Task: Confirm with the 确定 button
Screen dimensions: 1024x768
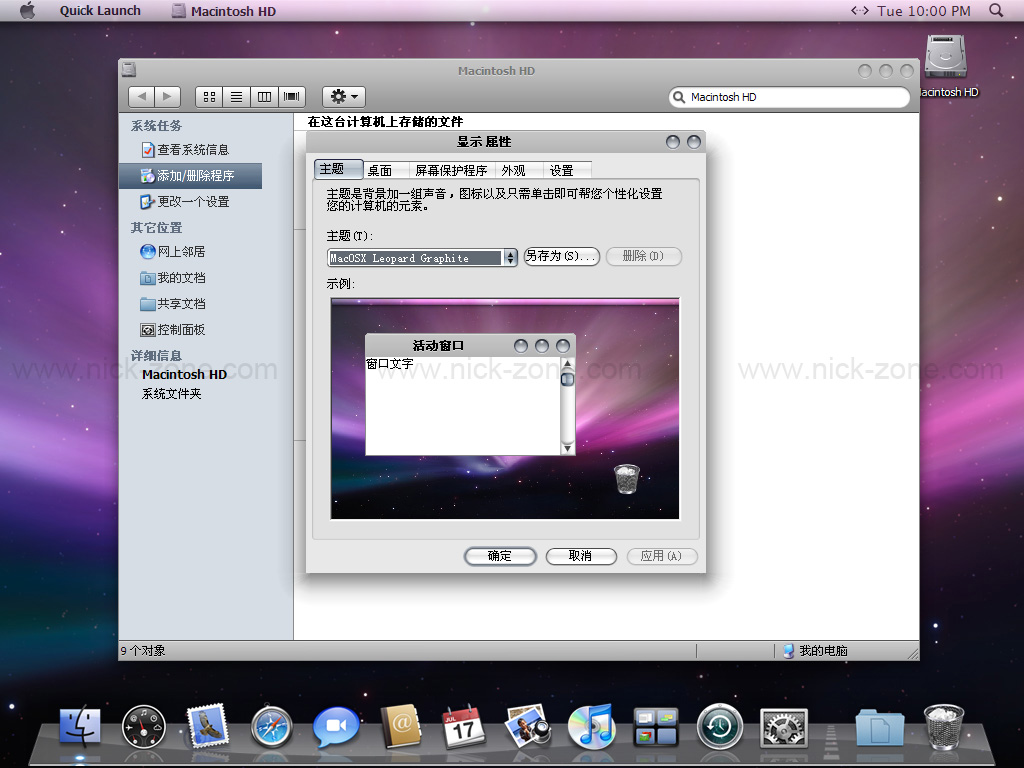Action: (x=500, y=556)
